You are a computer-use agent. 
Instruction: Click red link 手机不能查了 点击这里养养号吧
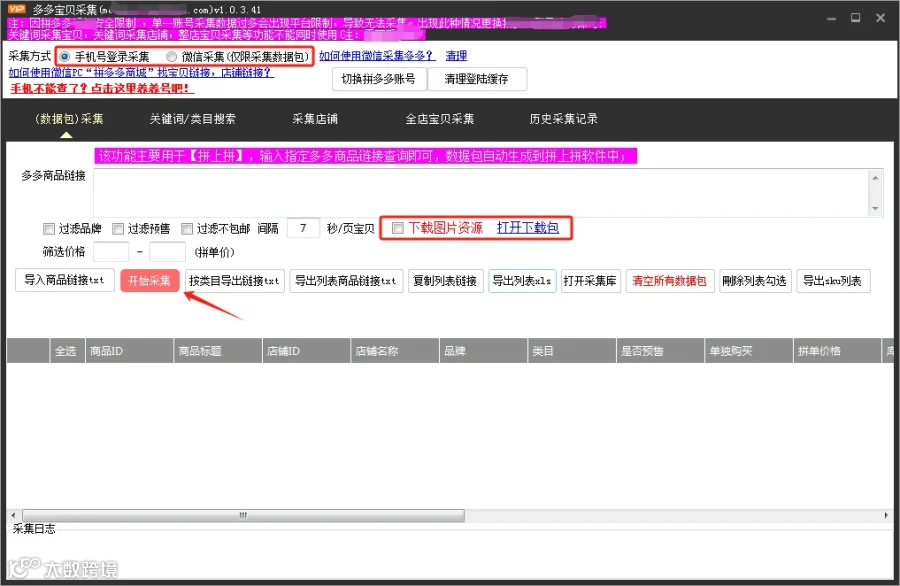coord(102,88)
